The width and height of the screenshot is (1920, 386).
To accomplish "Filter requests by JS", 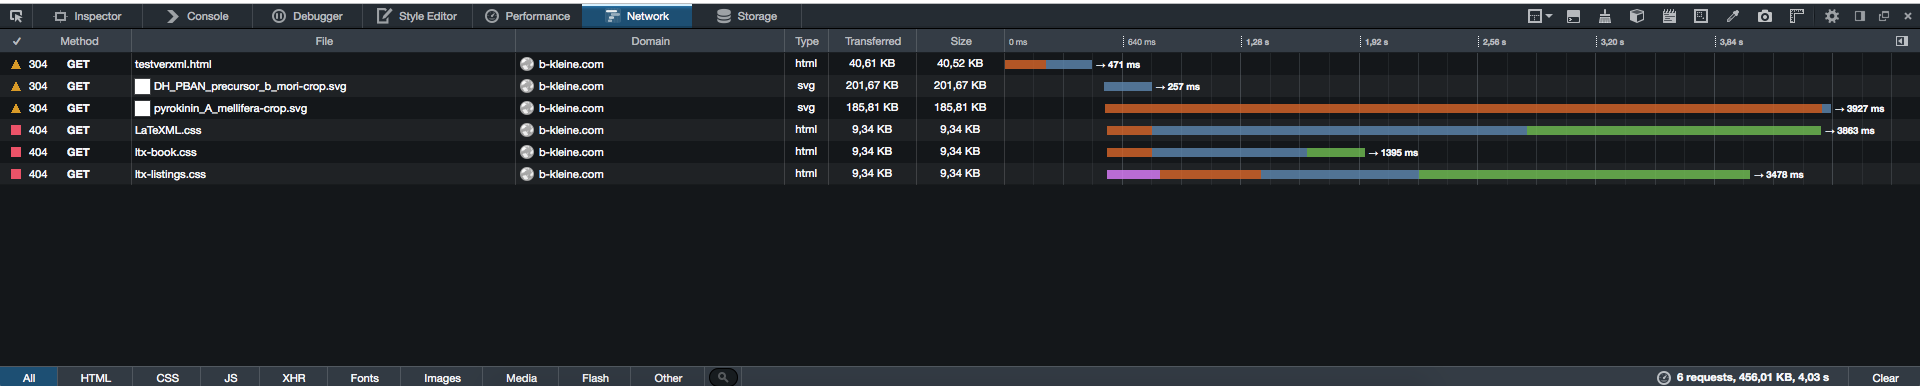I will point(231,378).
